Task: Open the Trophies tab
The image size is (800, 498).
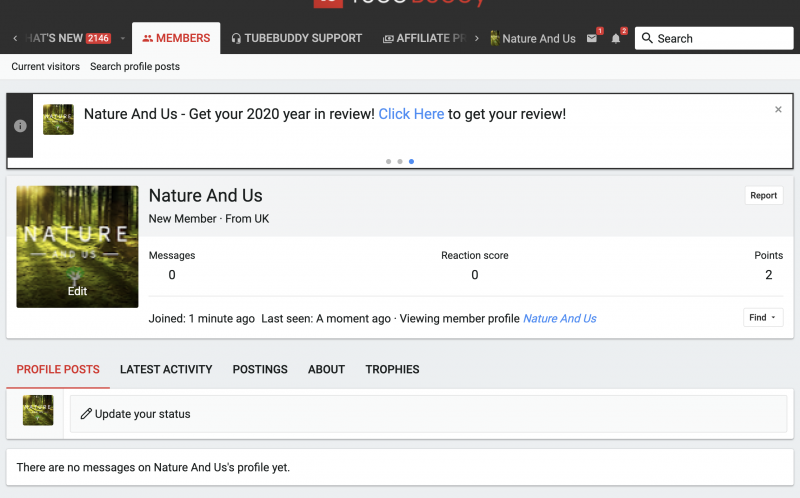Action: (392, 369)
